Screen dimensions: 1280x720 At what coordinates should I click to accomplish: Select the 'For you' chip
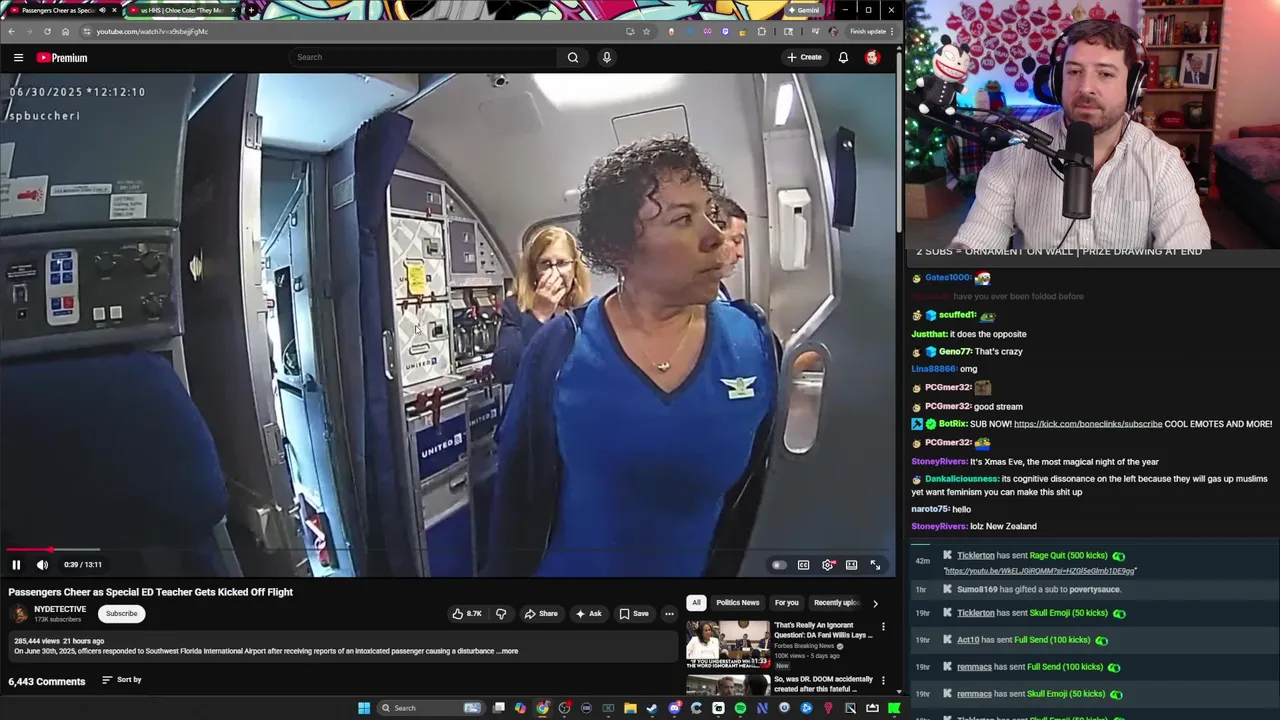pyautogui.click(x=787, y=603)
